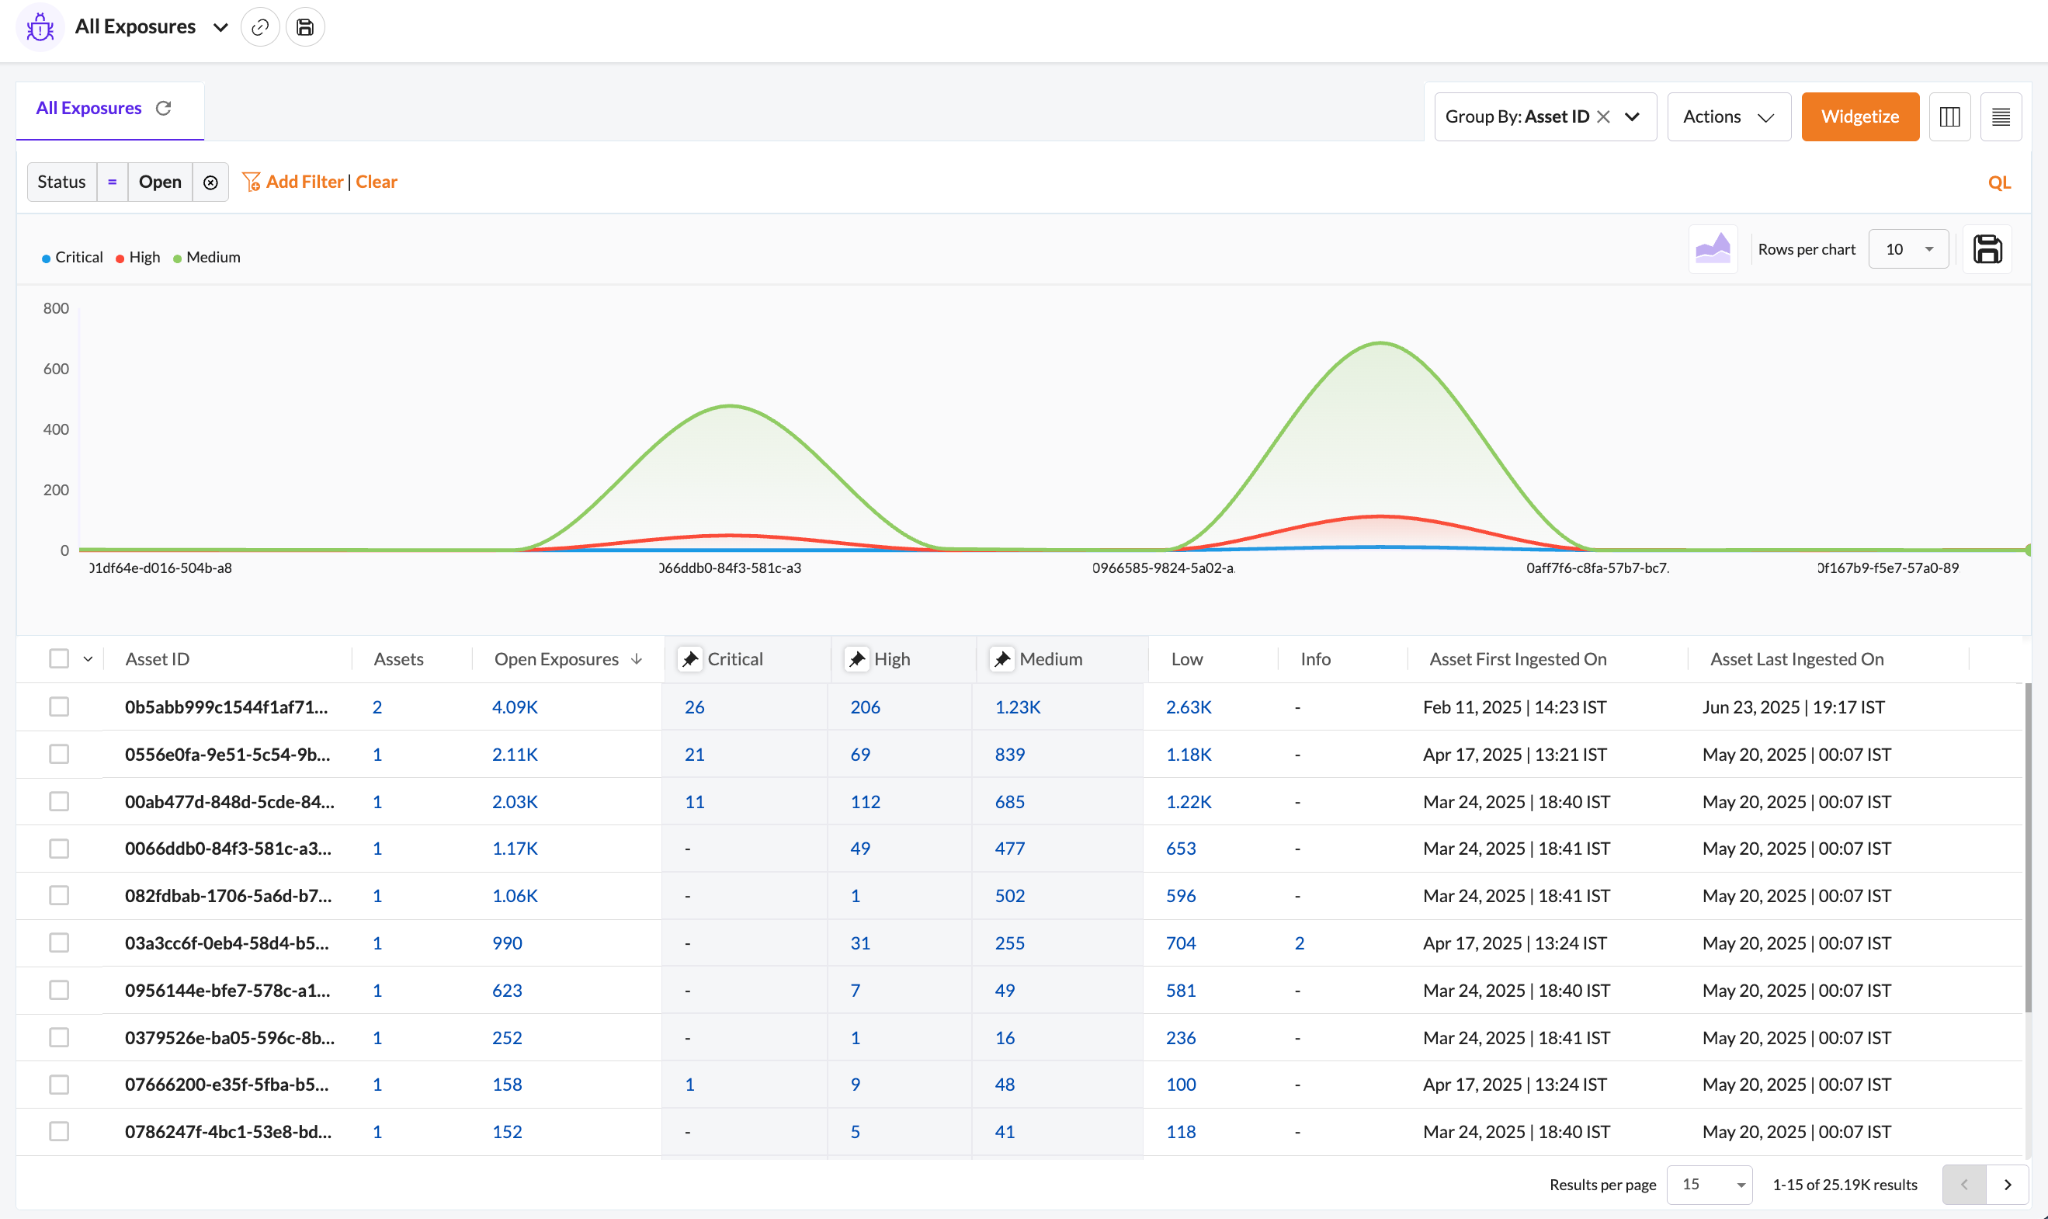The image size is (2048, 1219).
Task: Click the Status filter equals operator
Action: click(112, 182)
